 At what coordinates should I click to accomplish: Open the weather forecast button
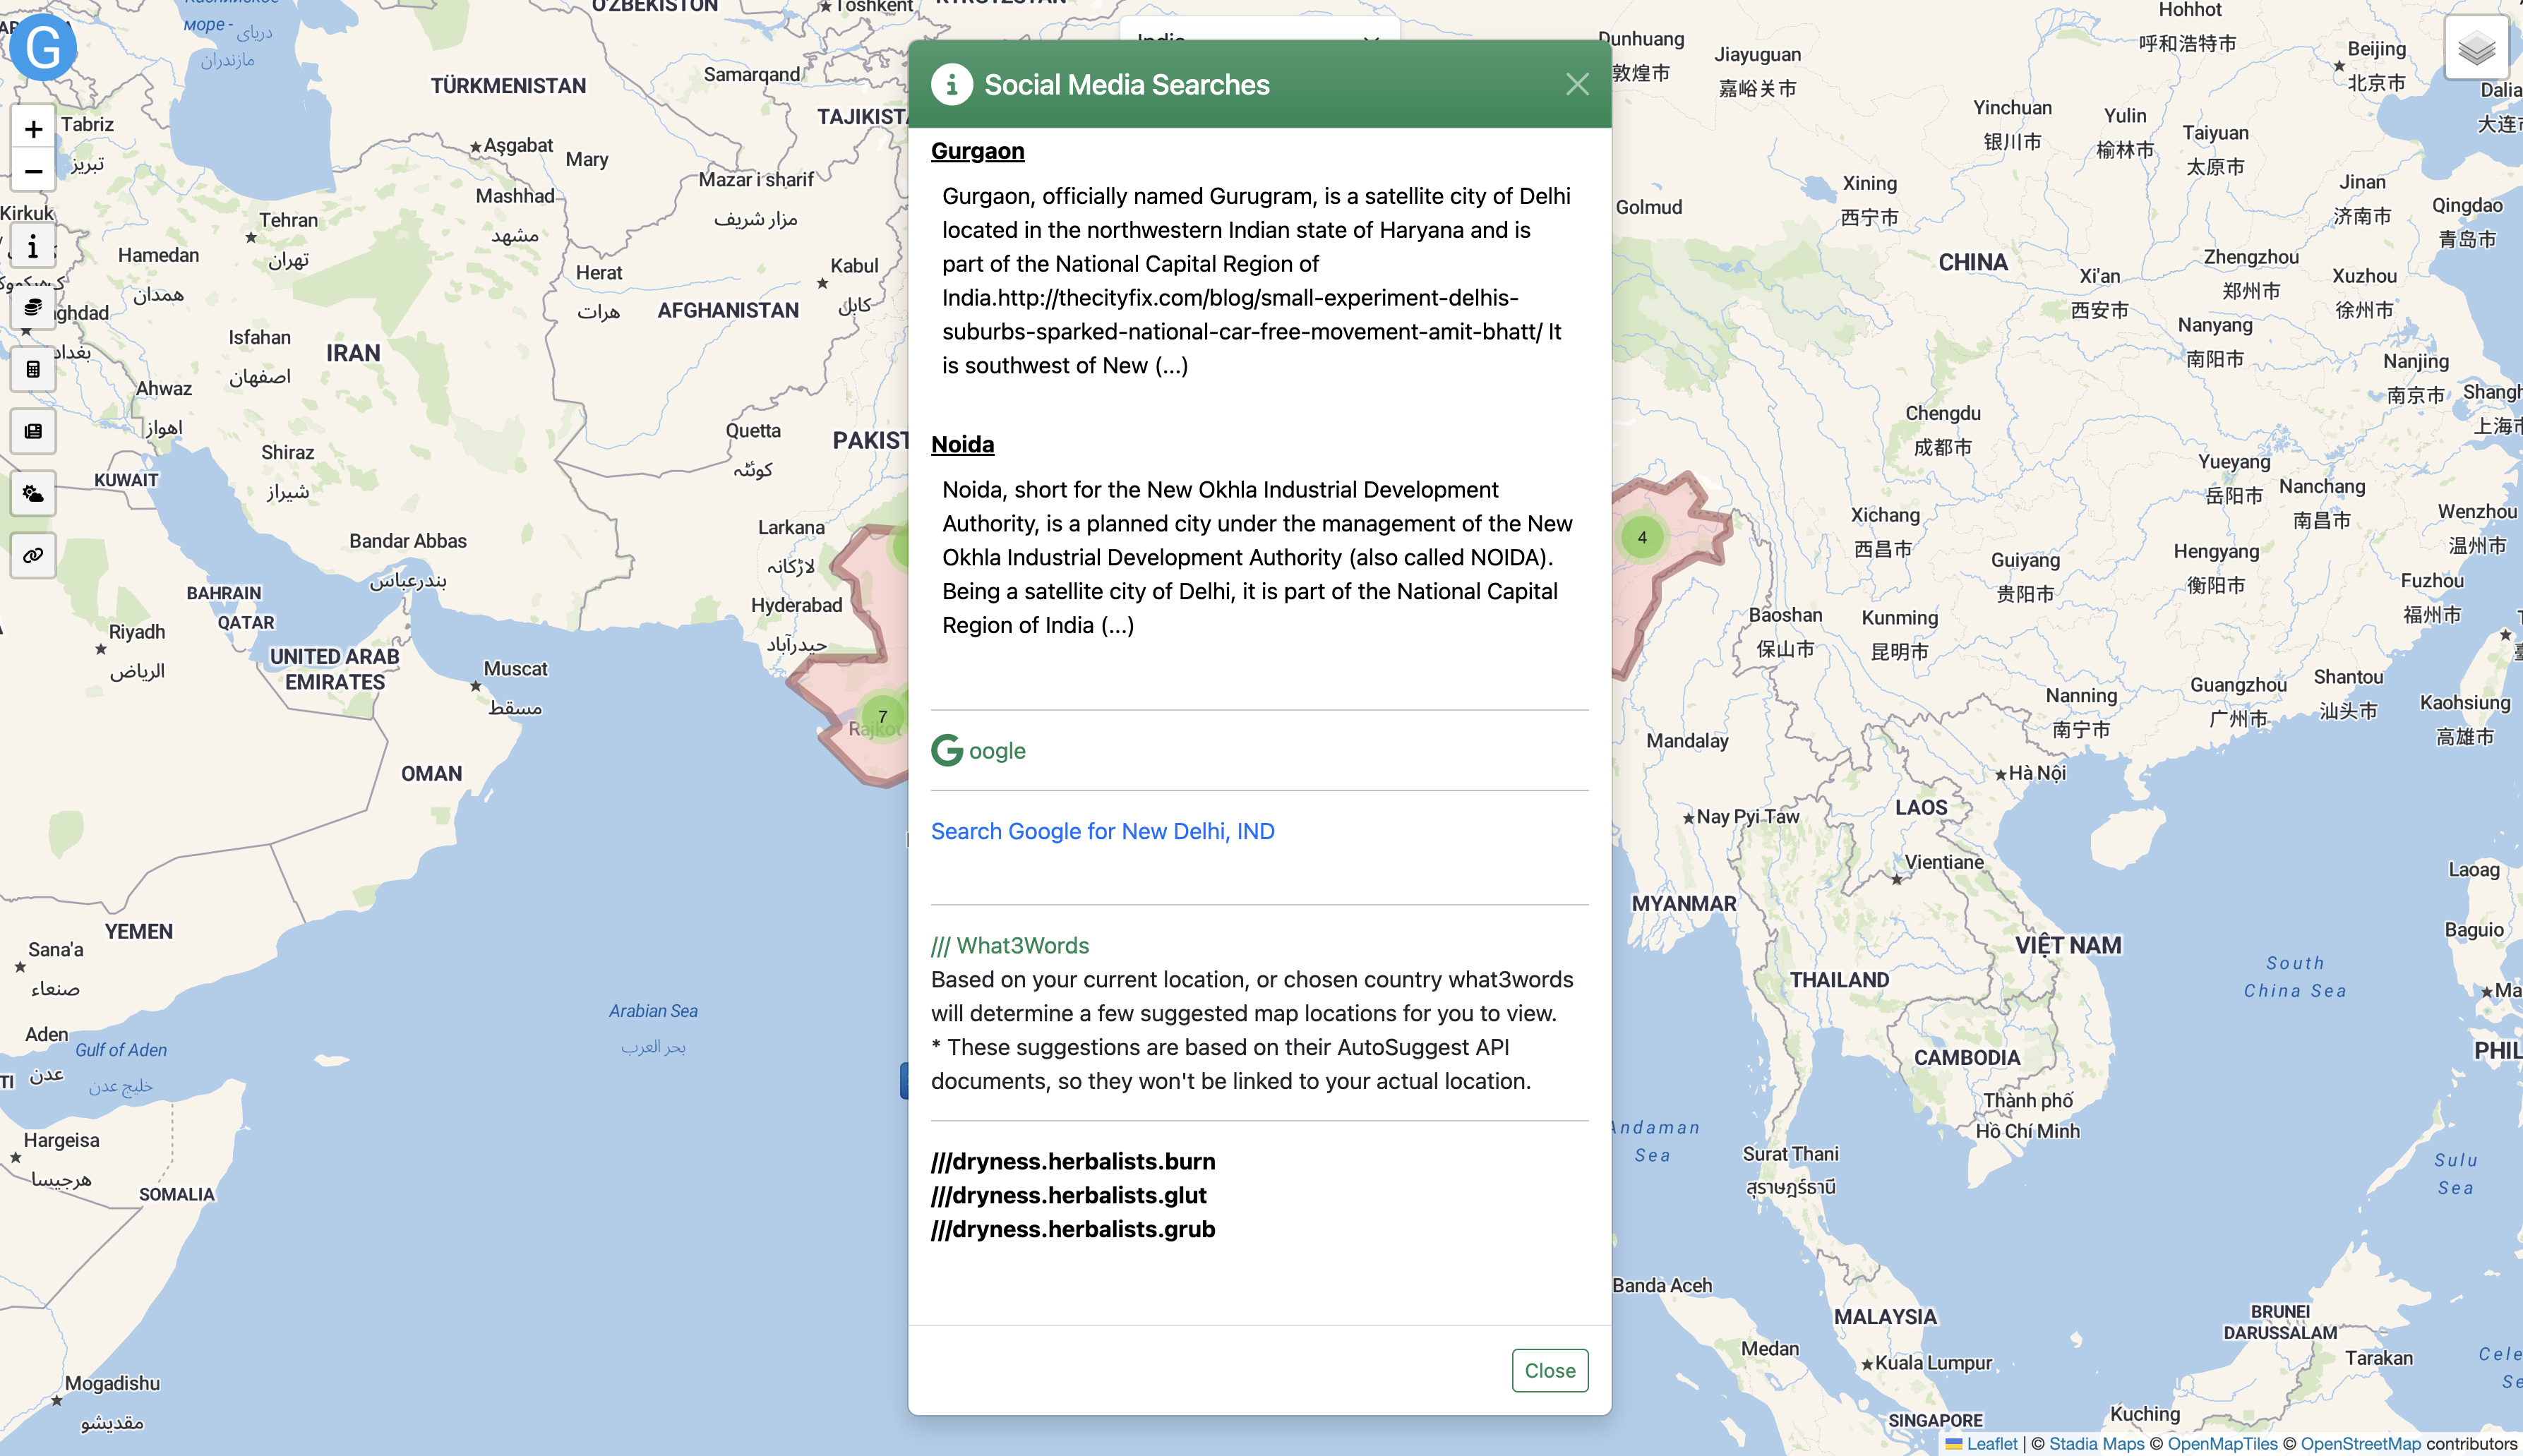33,493
